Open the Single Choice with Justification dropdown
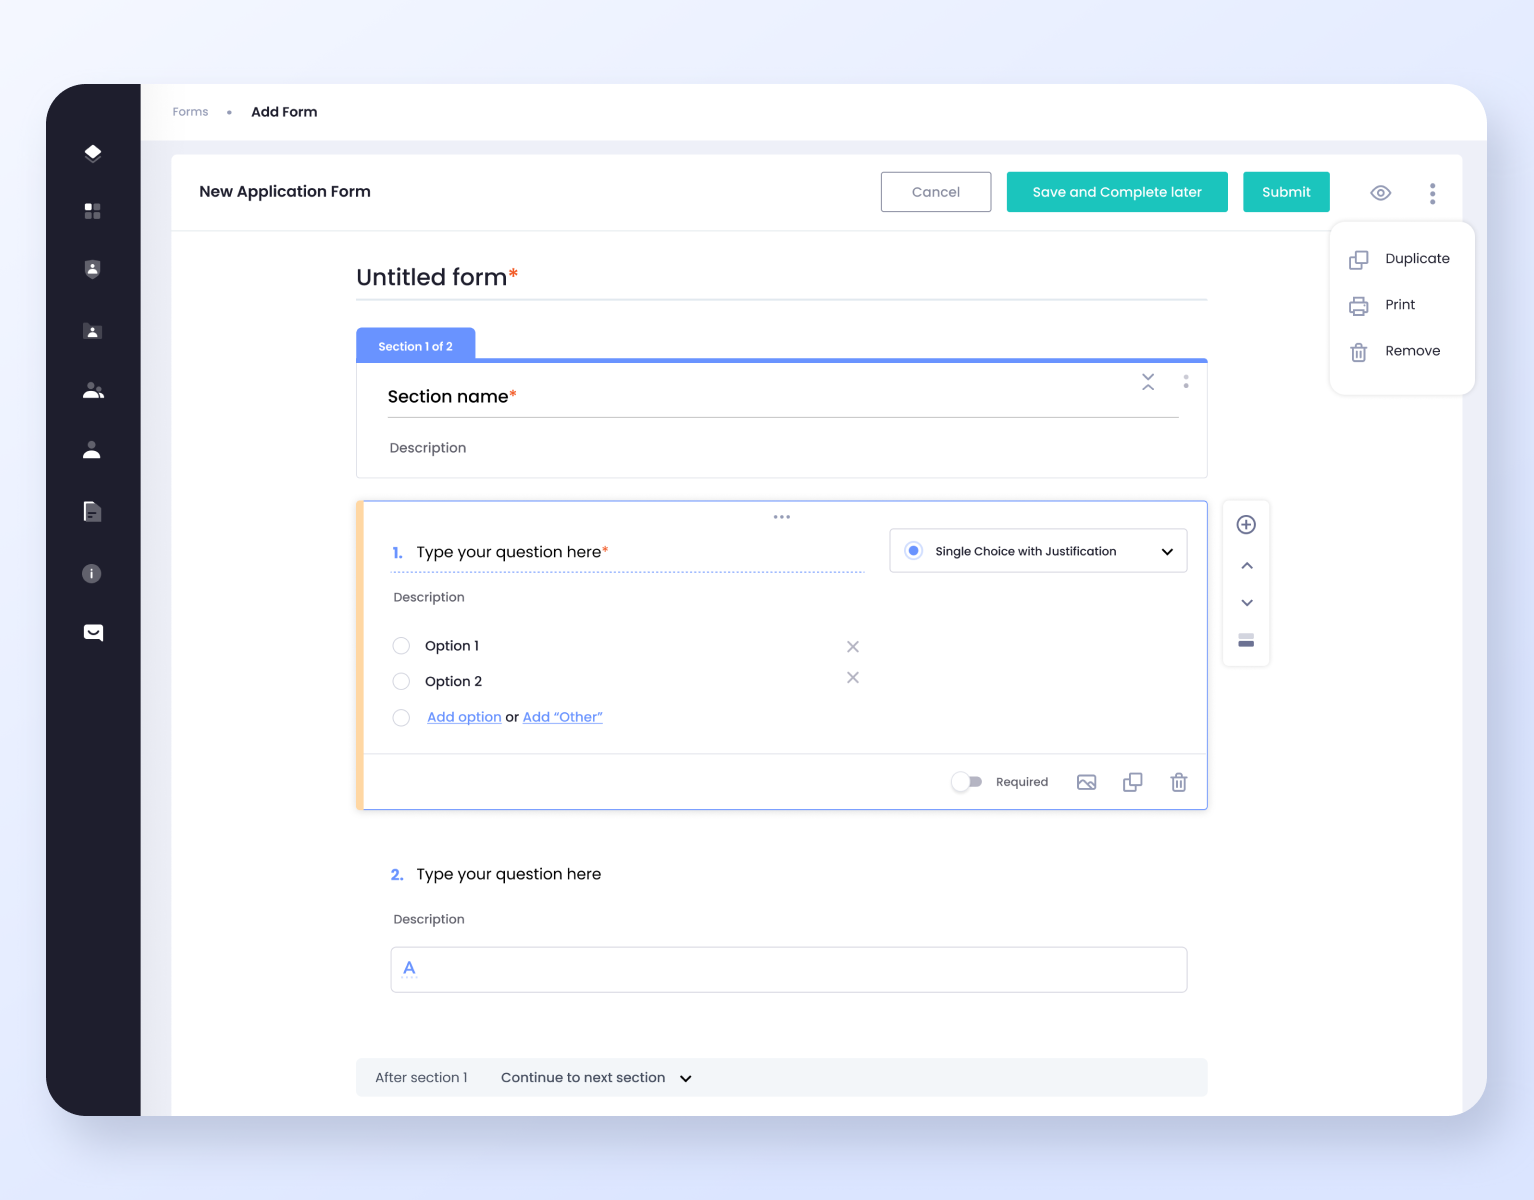The height and width of the screenshot is (1200, 1534). [x=1038, y=551]
